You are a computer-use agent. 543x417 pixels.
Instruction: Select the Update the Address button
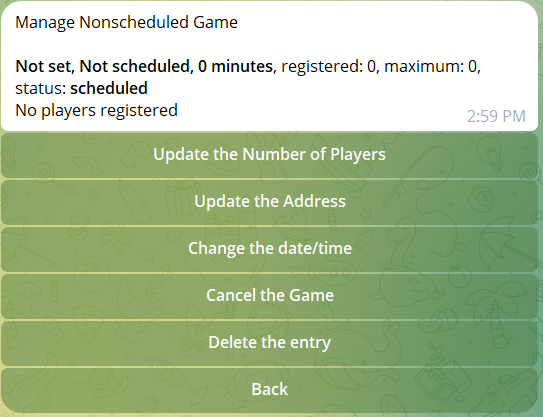(269, 202)
